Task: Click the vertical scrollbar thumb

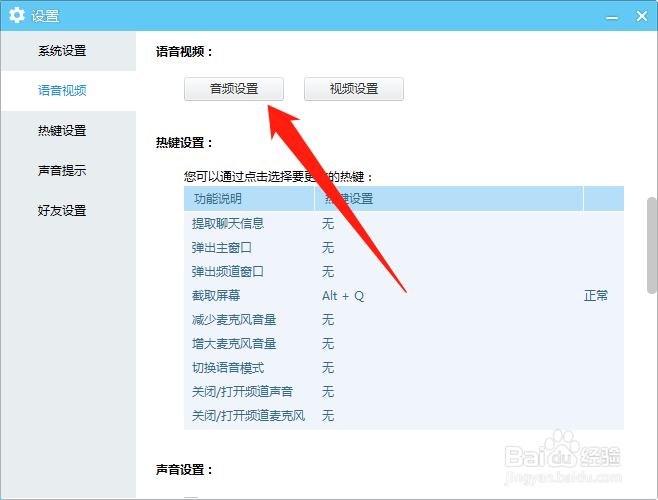Action: tap(652, 245)
